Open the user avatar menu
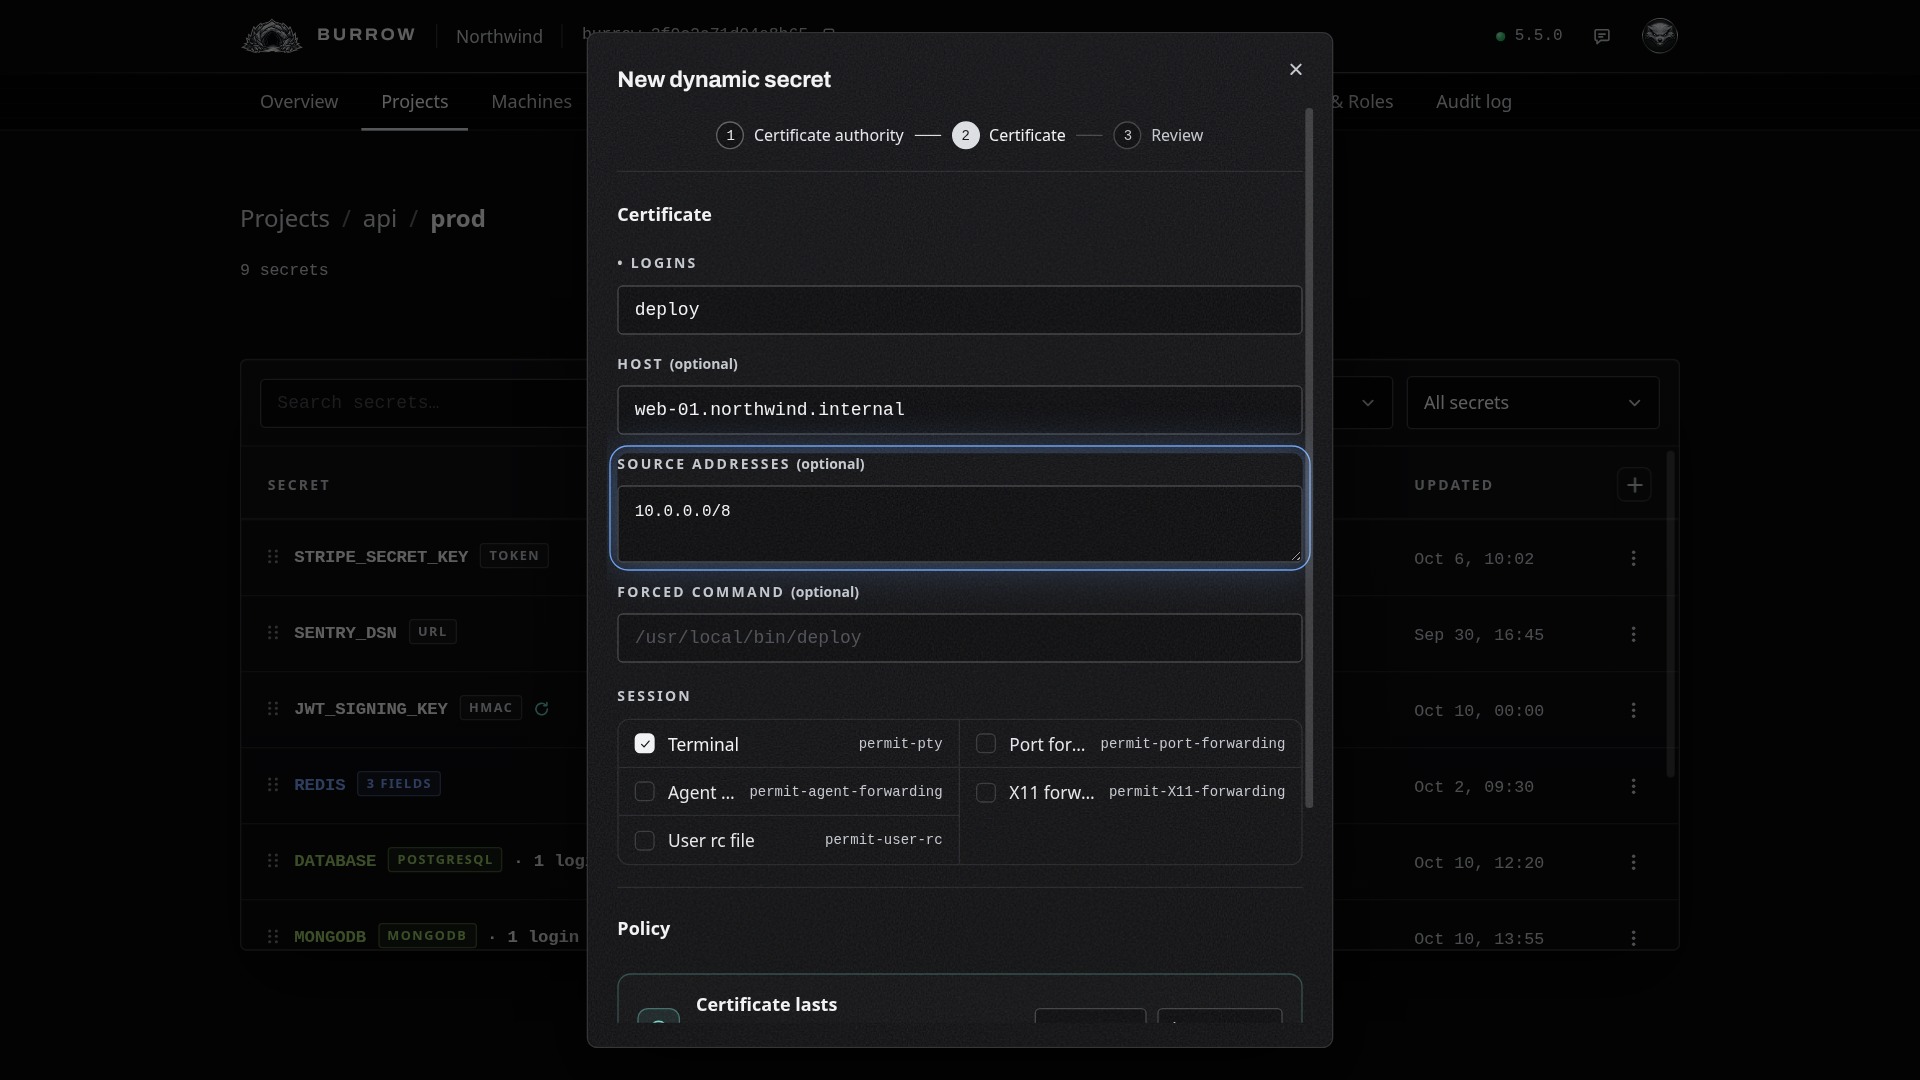Viewport: 1920px width, 1080px height. (1660, 35)
